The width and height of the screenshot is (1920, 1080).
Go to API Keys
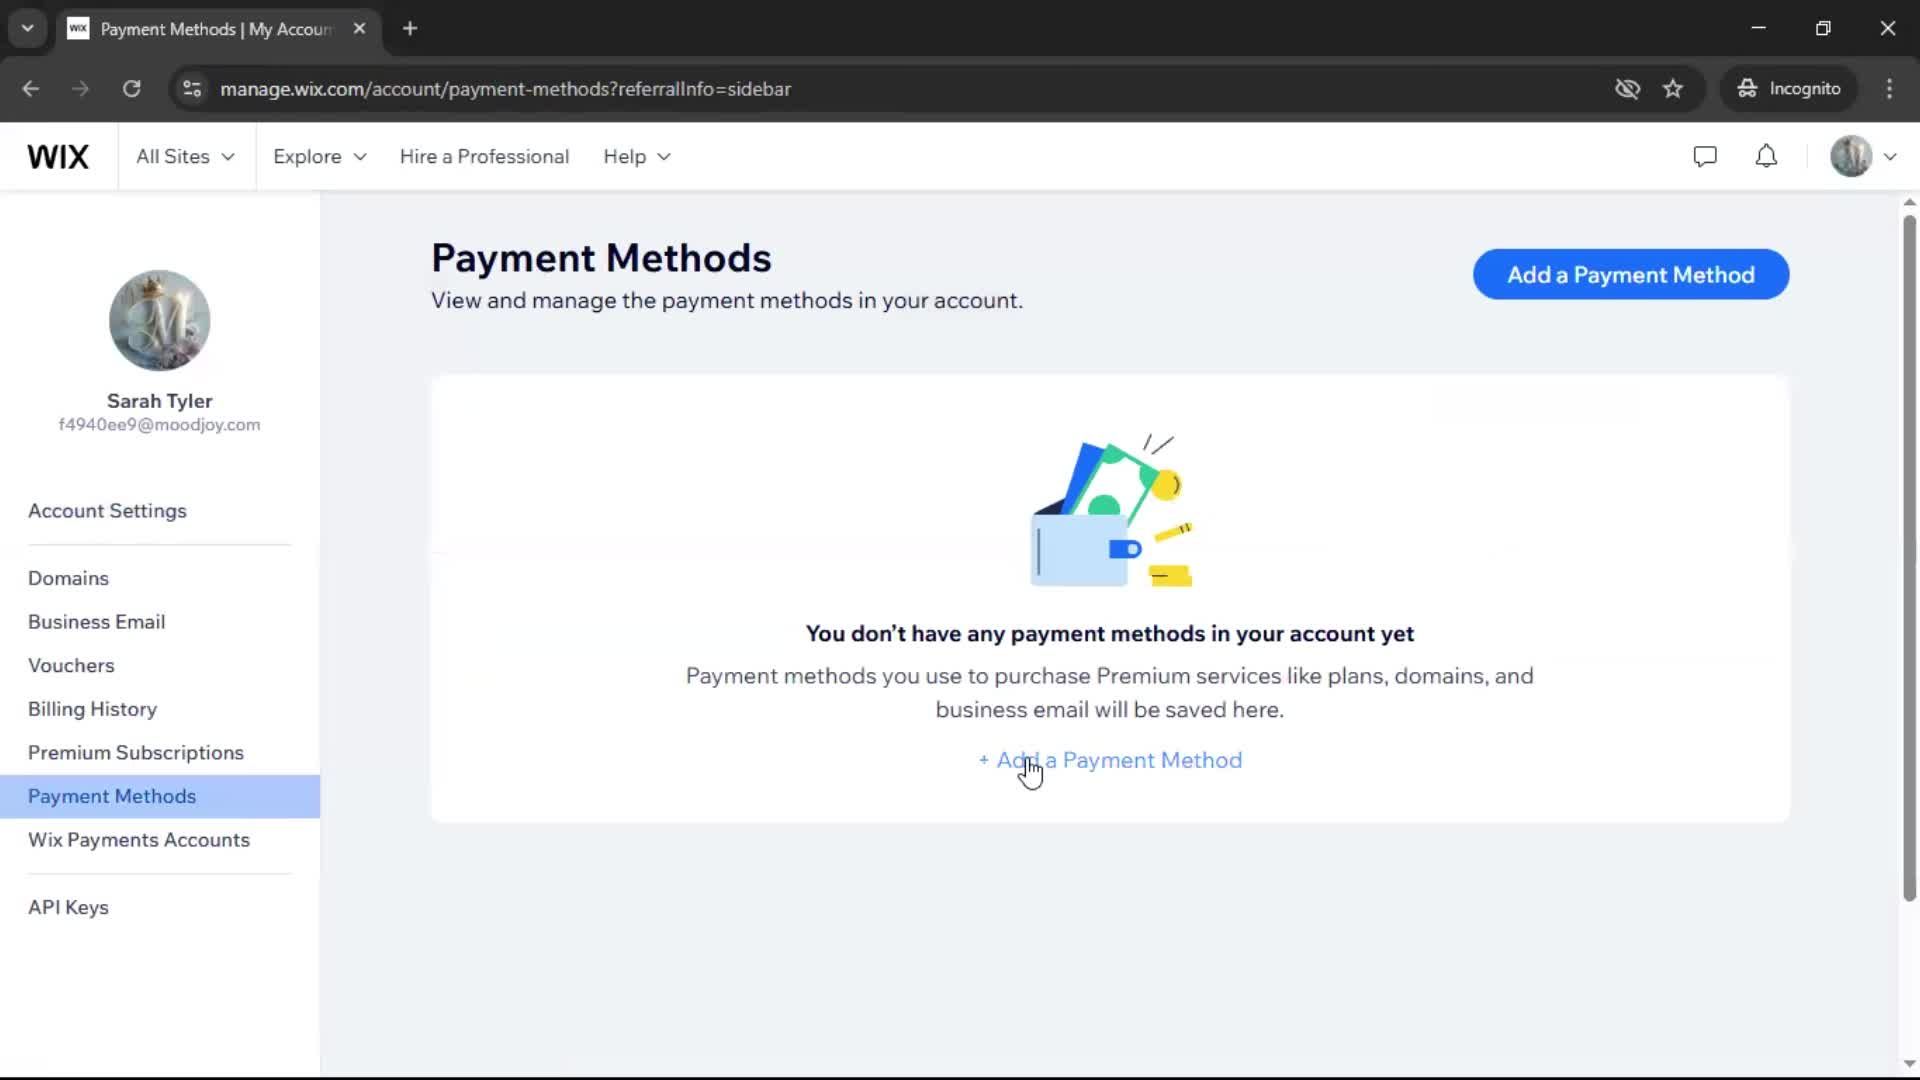[68, 908]
